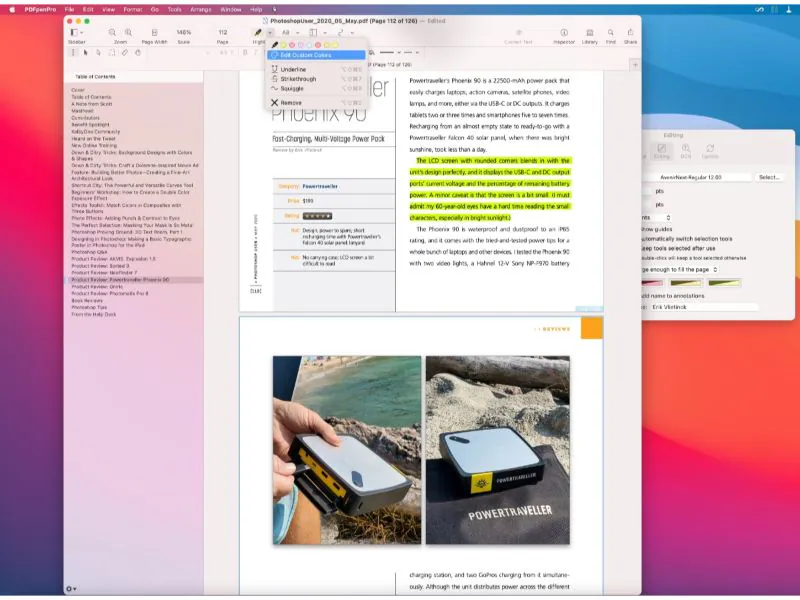Image resolution: width=800 pixels, height=600 pixels.
Task: Click the photo of hand holding power pack
Action: click(347, 450)
